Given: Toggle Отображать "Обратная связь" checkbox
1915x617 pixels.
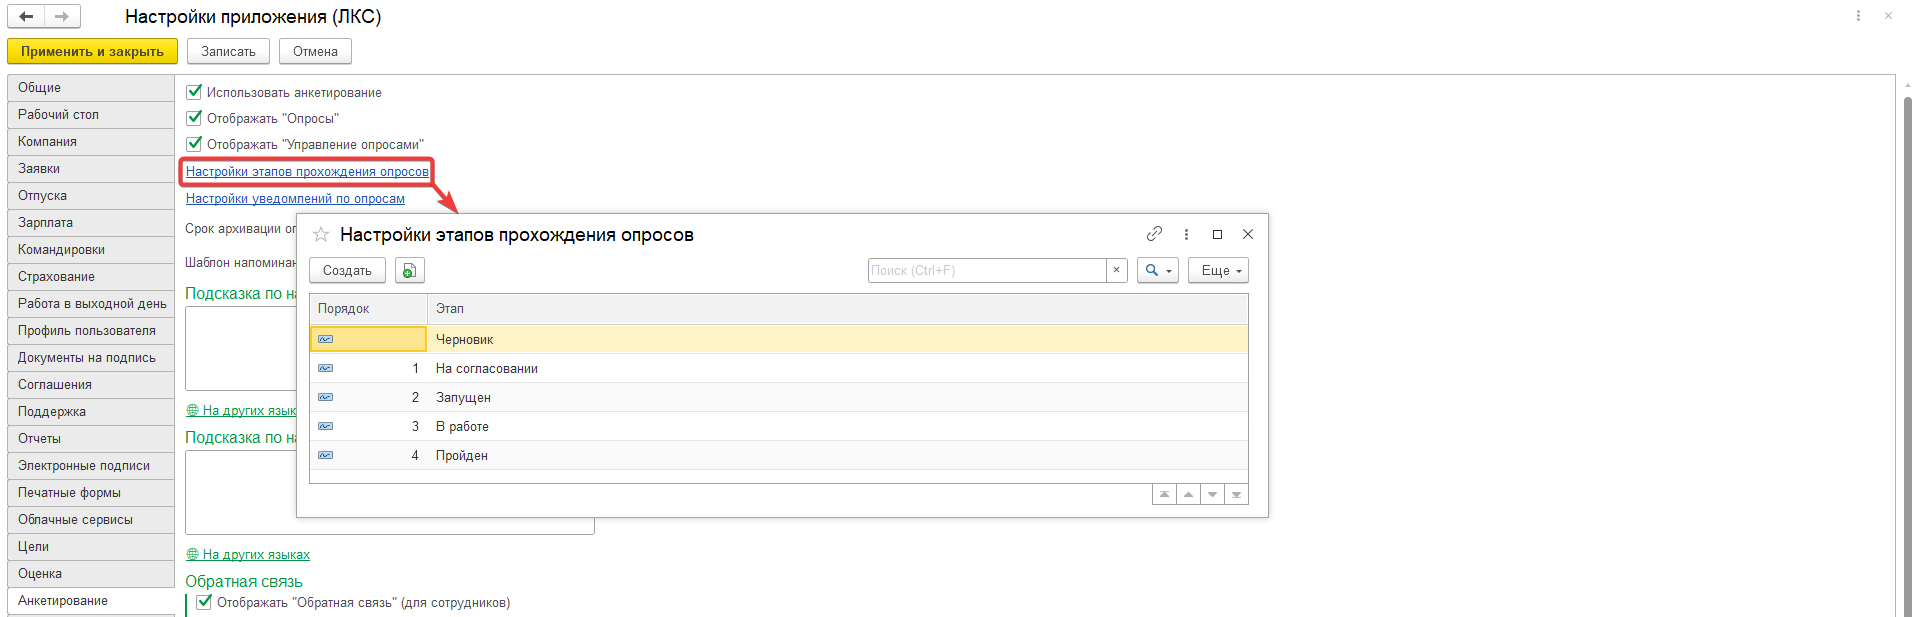Looking at the screenshot, I should [205, 602].
